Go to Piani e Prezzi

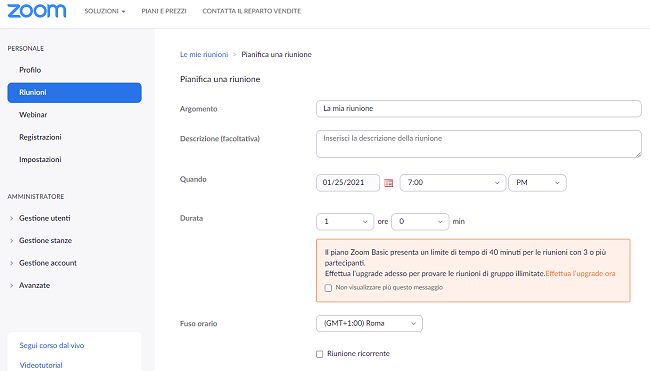(164, 11)
